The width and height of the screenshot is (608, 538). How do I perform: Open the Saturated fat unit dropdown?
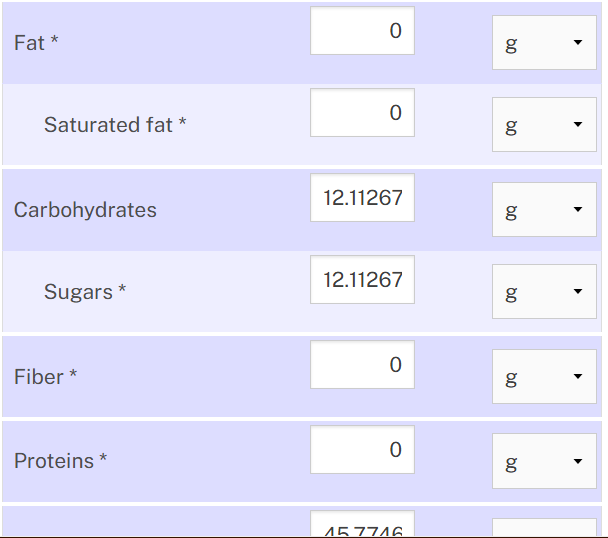coord(544,125)
